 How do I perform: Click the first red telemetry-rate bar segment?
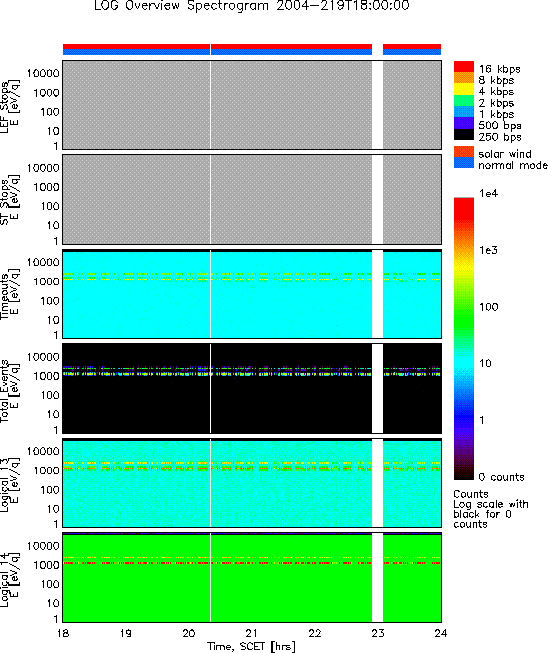tap(136, 46)
